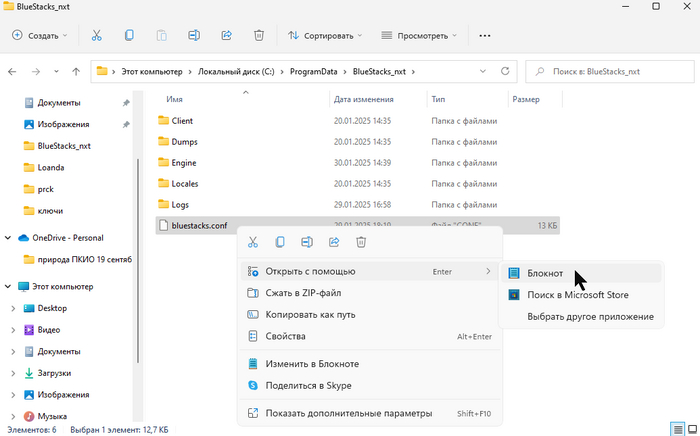
Task: Click Копировать как путь menu entry
Action: tap(369, 315)
